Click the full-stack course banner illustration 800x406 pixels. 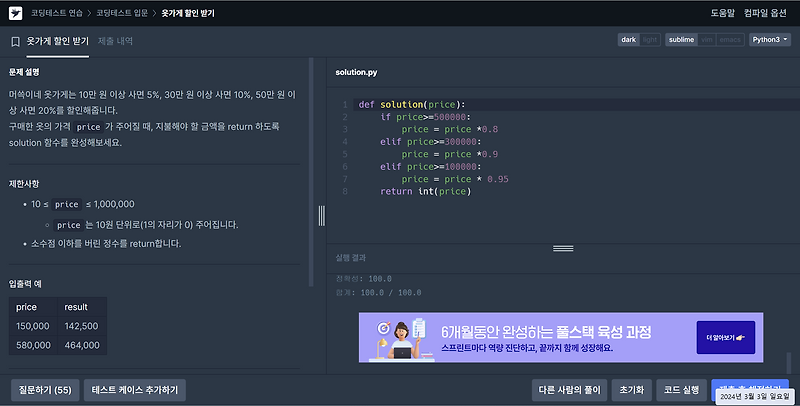[x=401, y=339]
